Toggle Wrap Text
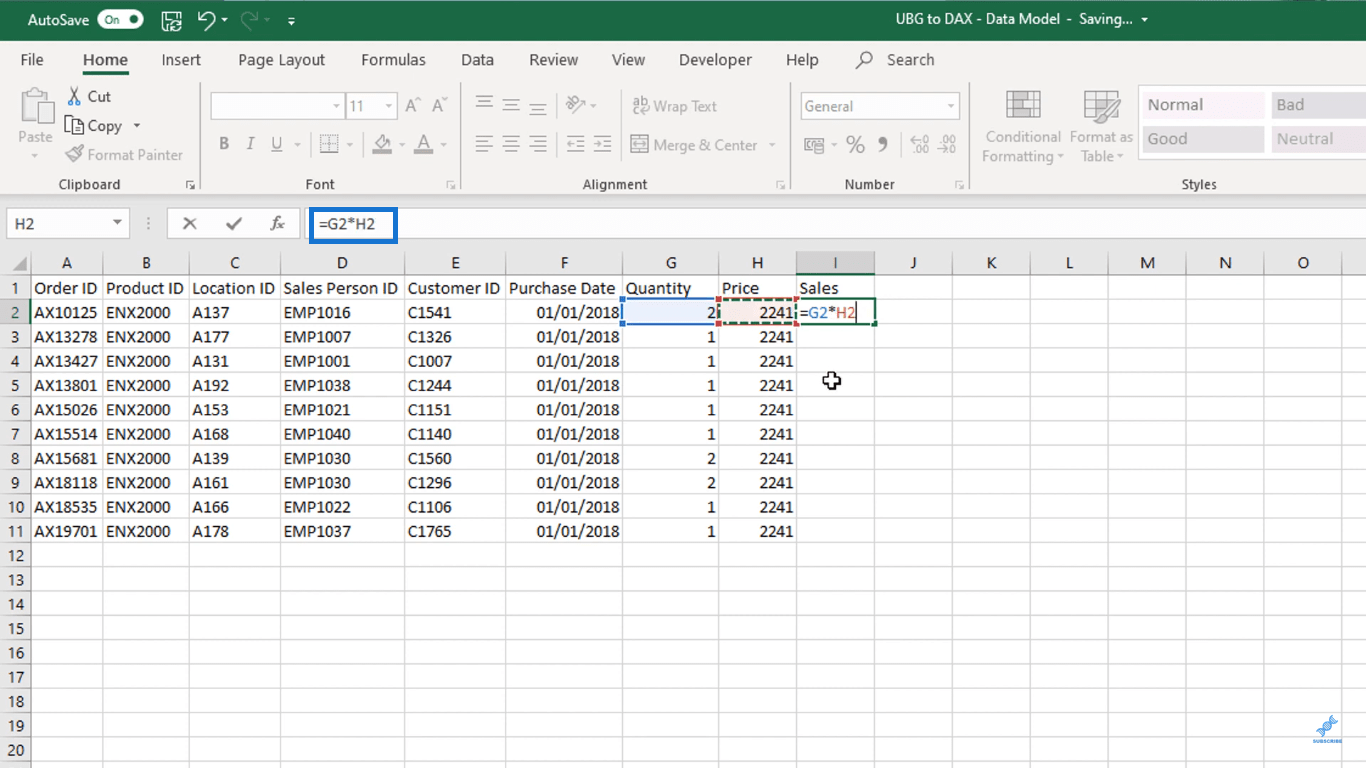This screenshot has height=768, width=1366. click(x=674, y=106)
